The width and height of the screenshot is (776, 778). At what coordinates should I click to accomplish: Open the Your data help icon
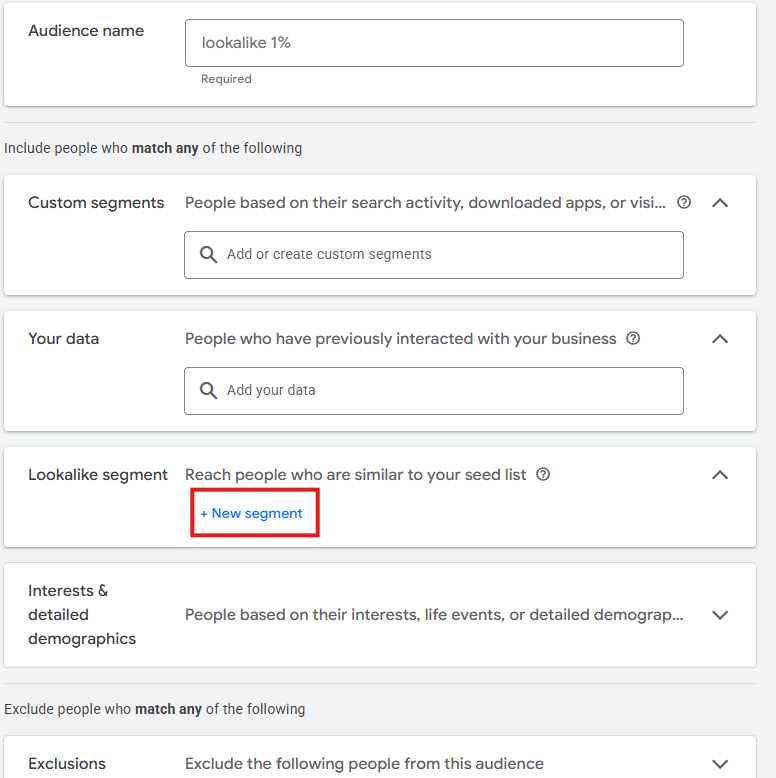pyautogui.click(x=633, y=338)
